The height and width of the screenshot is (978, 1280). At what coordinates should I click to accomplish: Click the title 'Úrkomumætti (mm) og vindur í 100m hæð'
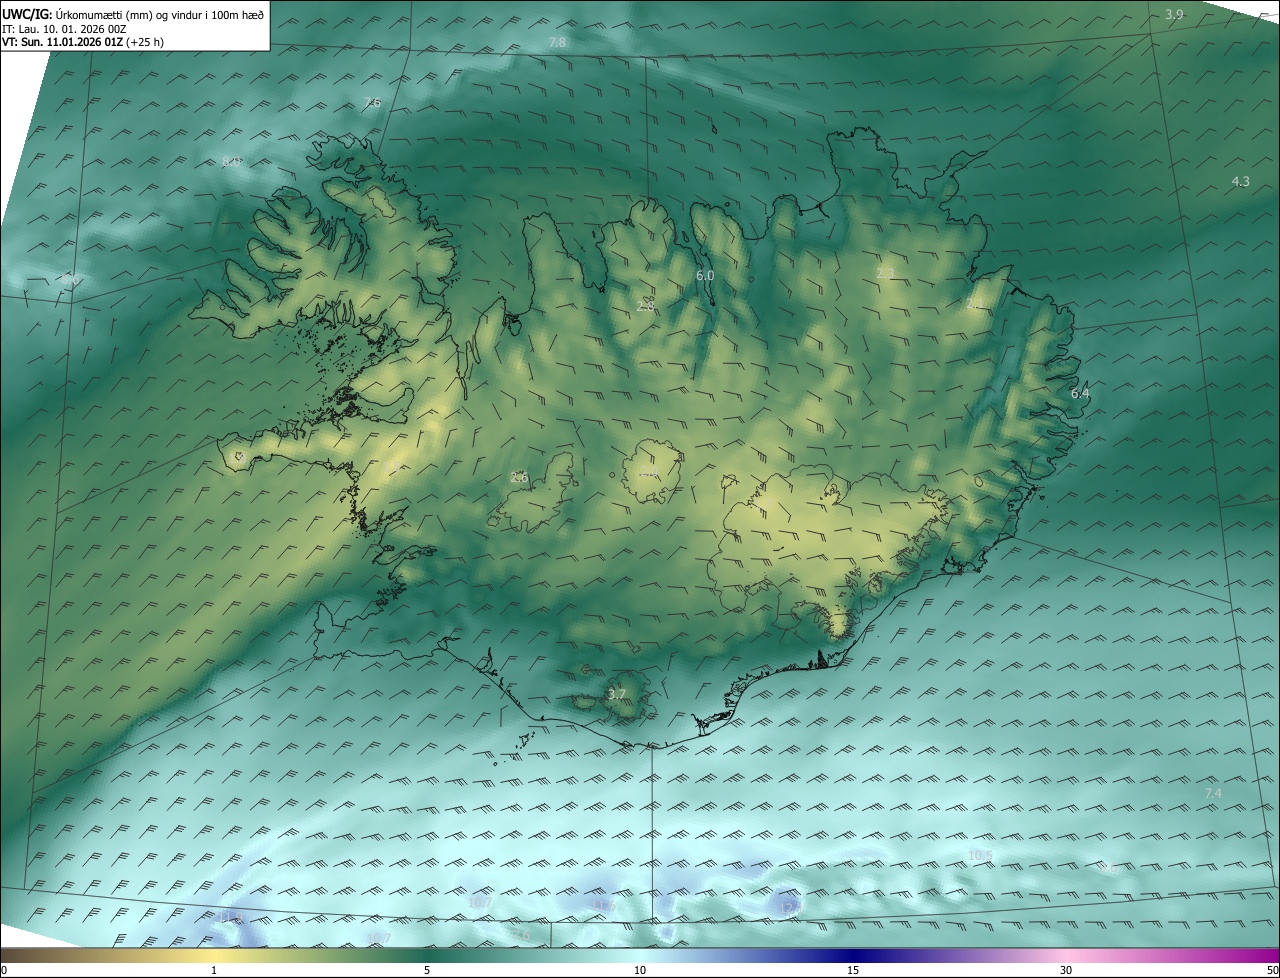[159, 14]
